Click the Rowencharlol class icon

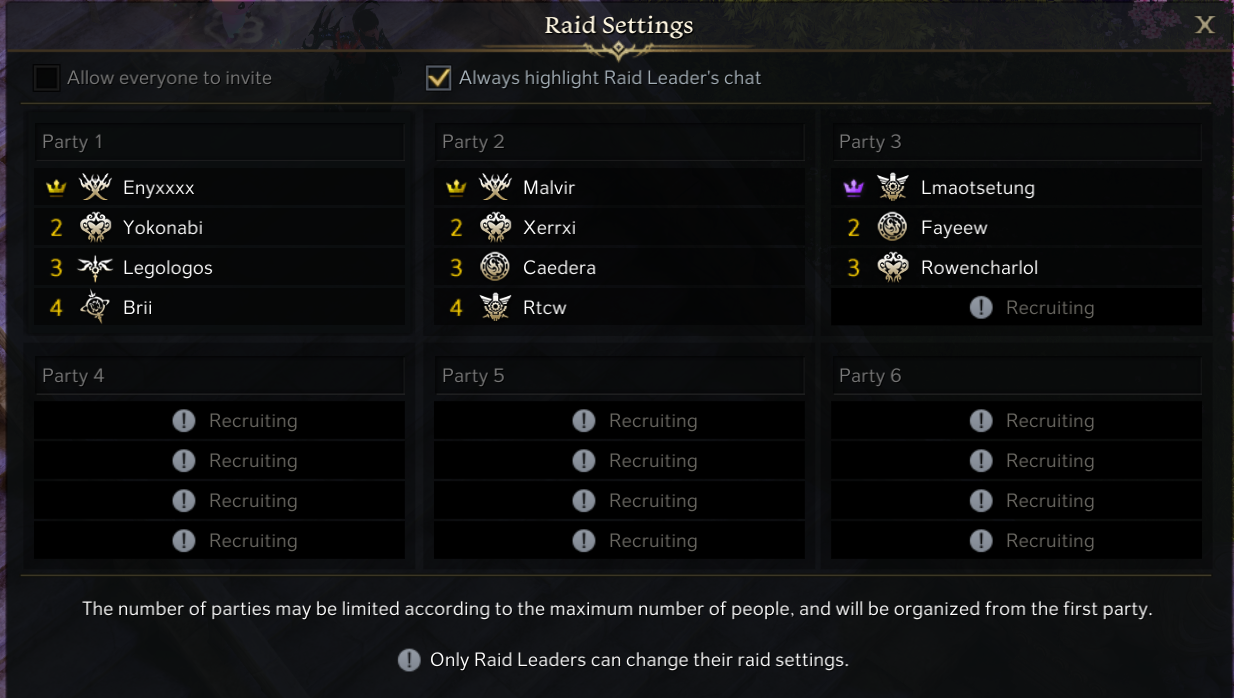892,268
